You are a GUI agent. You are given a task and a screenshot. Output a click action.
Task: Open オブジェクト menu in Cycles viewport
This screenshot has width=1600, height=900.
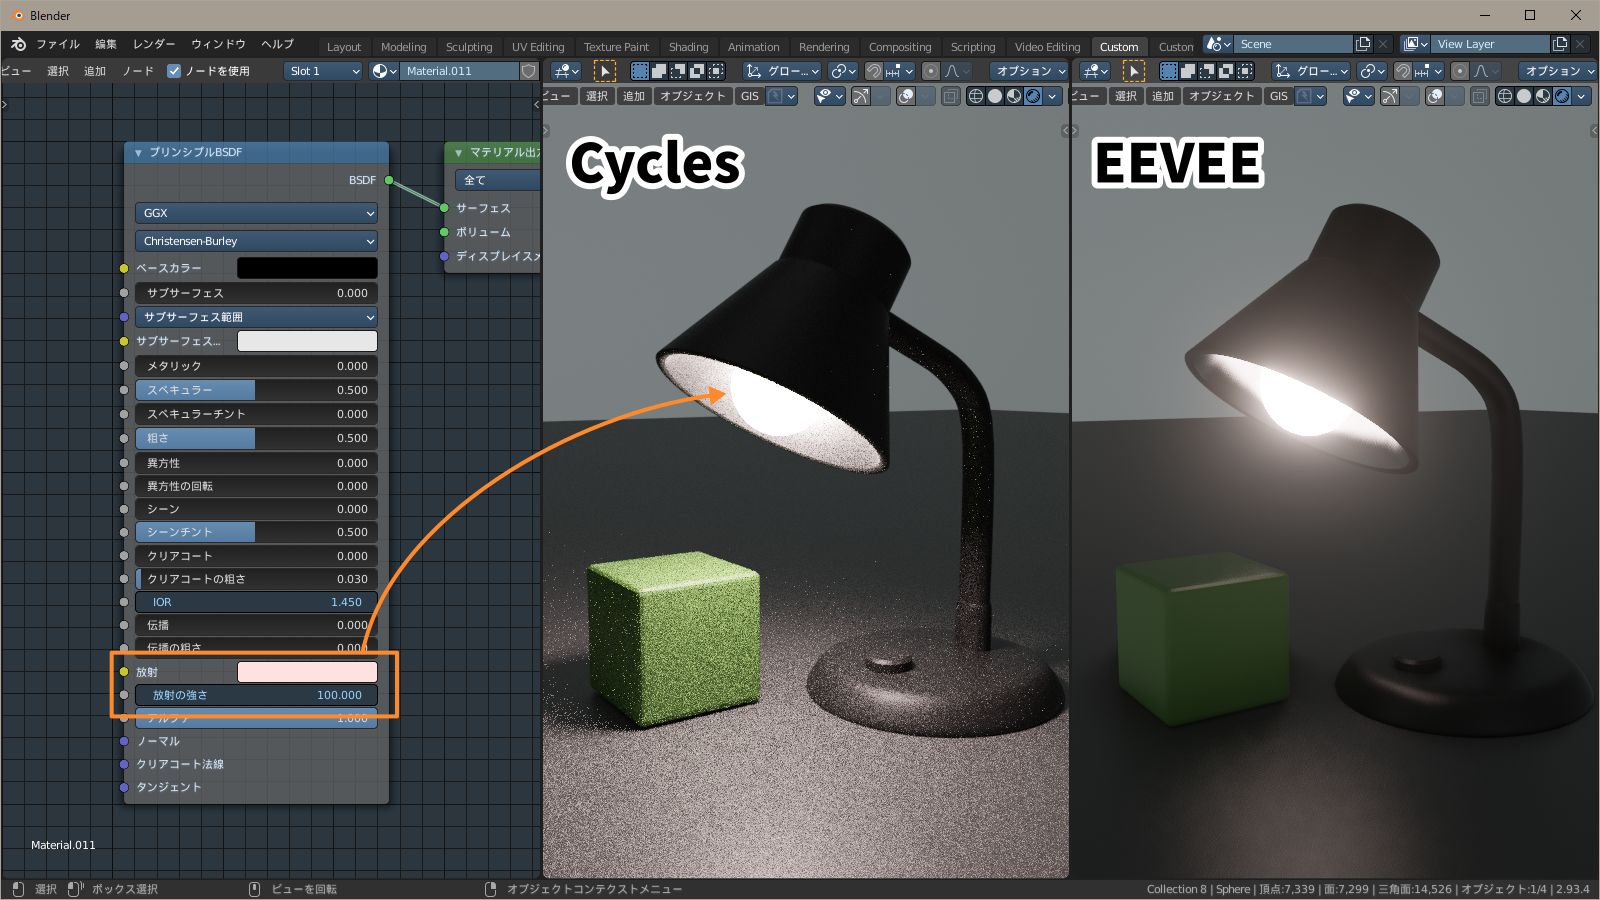click(692, 96)
